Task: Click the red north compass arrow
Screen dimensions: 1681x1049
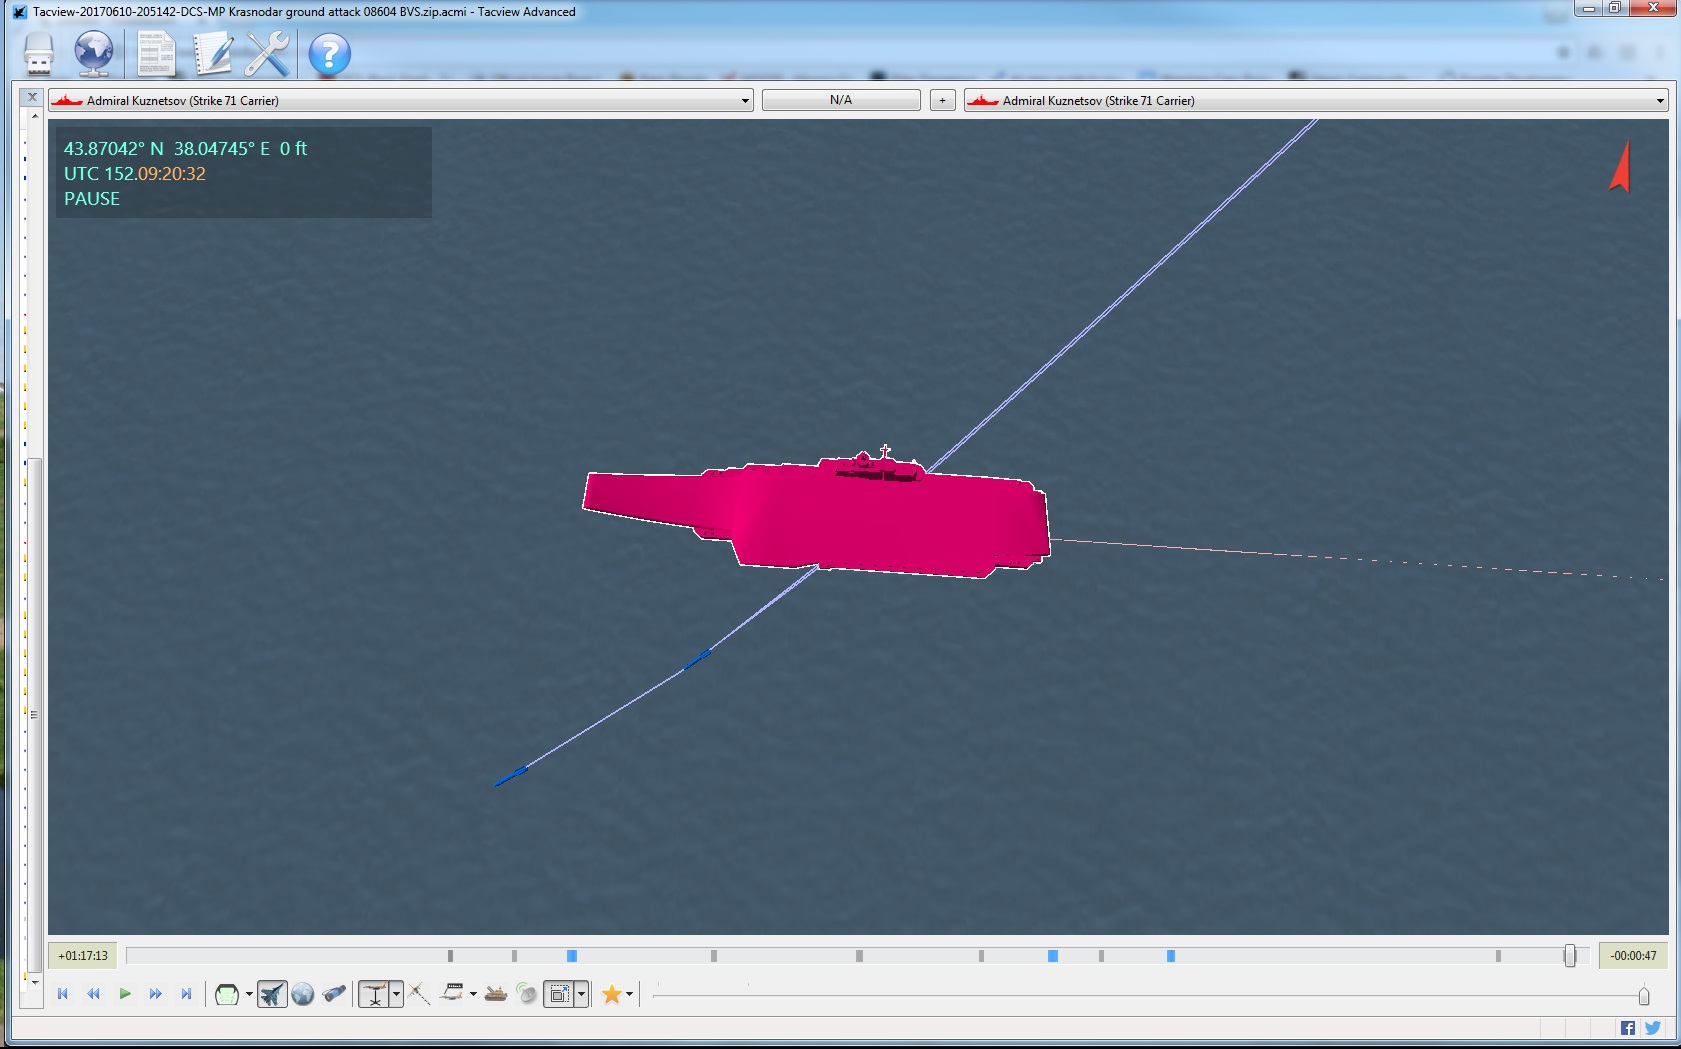Action: click(x=1621, y=166)
